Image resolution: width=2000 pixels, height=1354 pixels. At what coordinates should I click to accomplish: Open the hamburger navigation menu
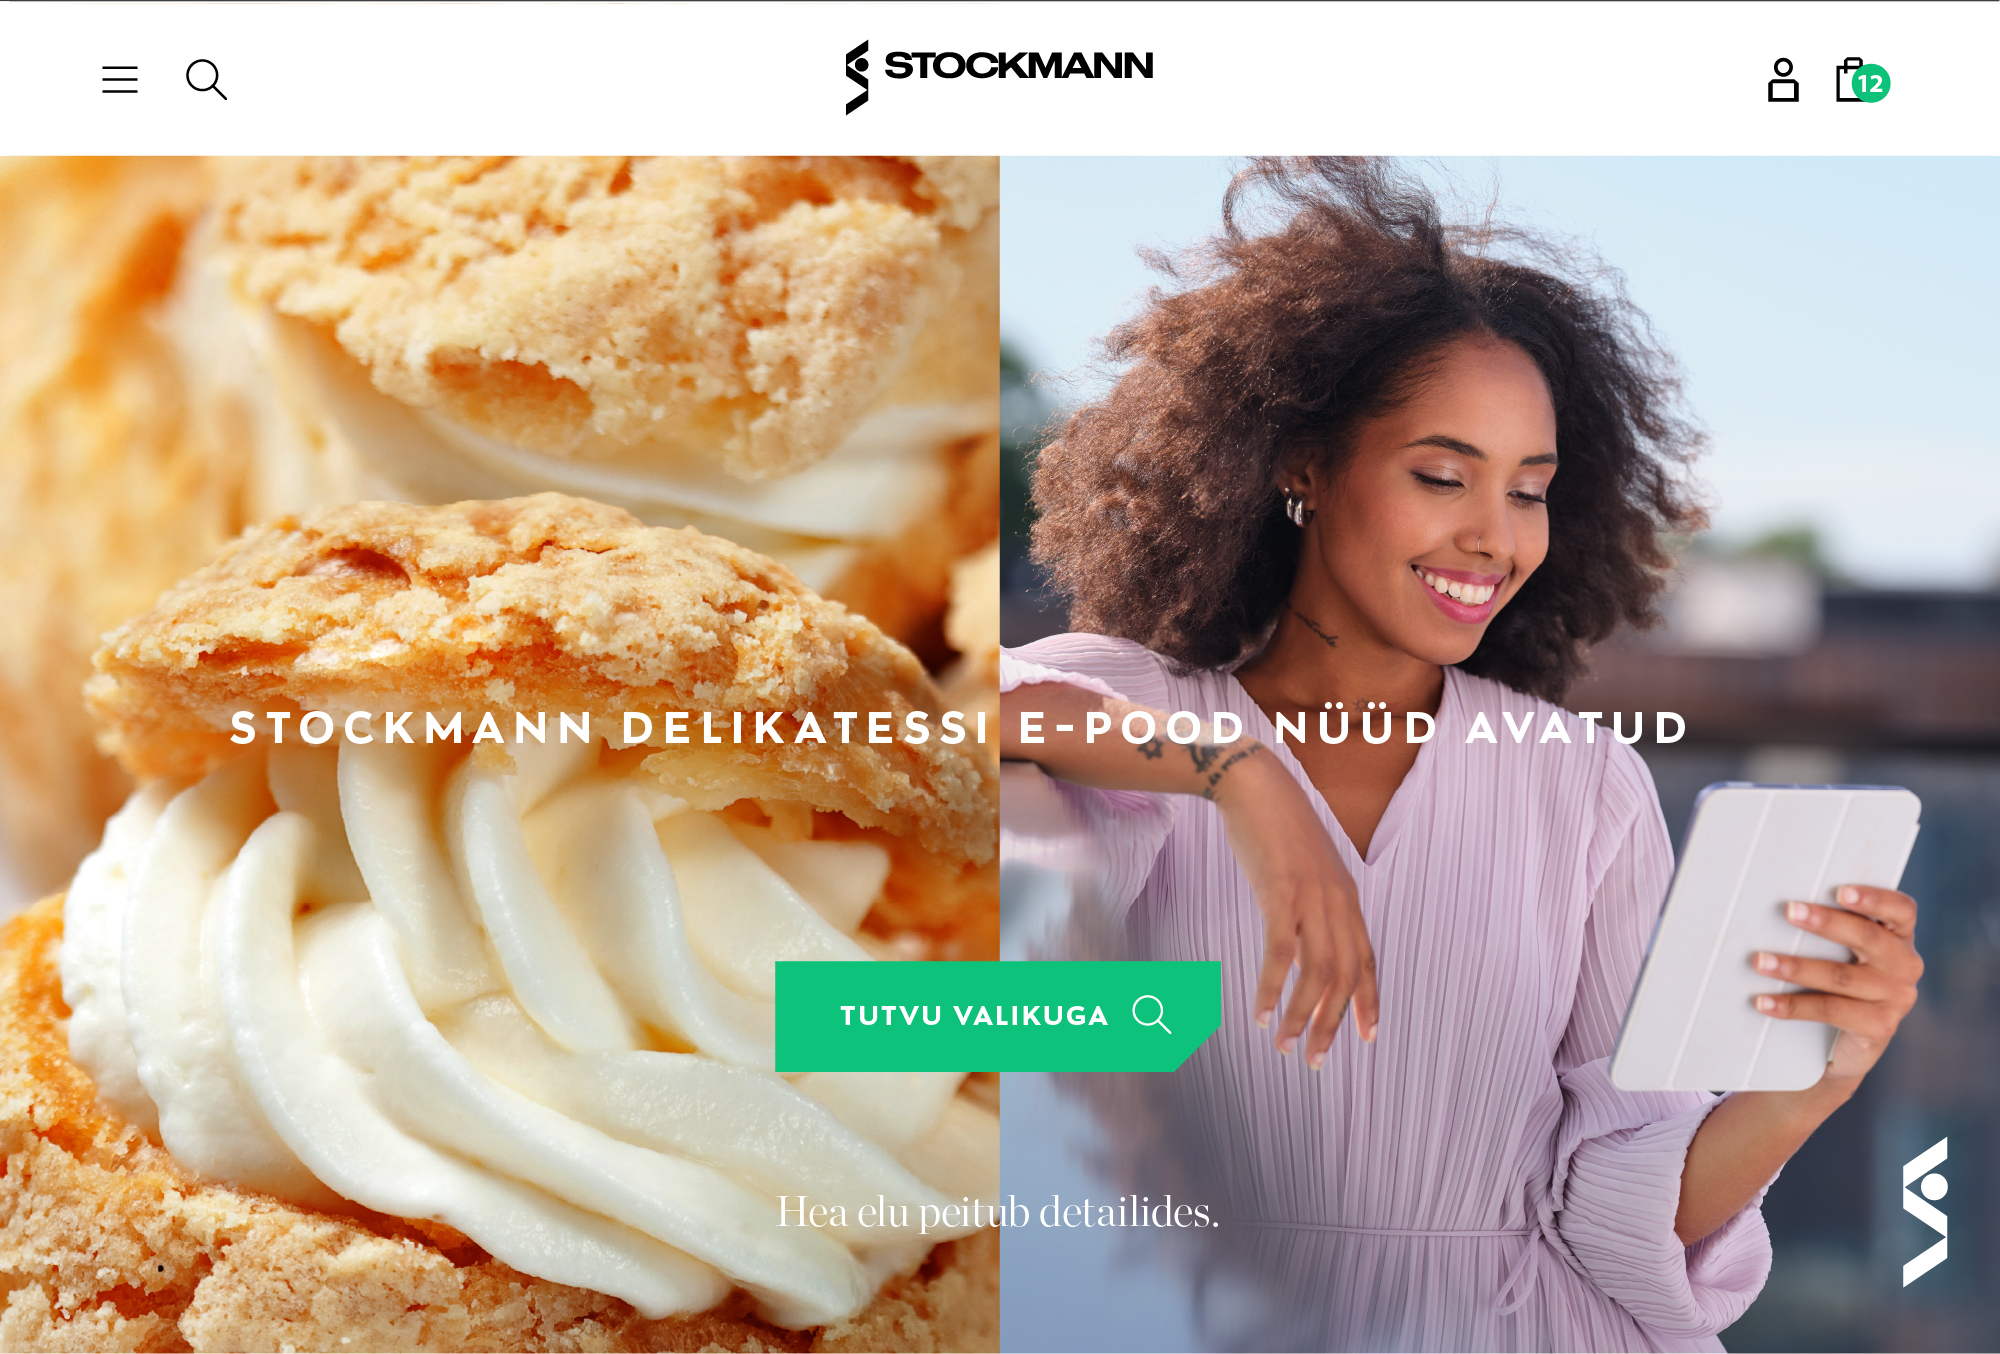120,80
